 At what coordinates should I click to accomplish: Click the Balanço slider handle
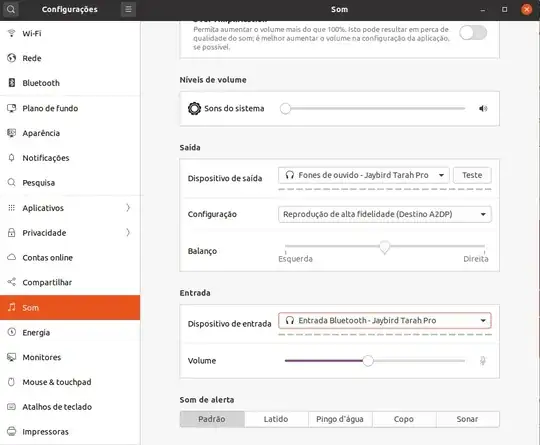pyautogui.click(x=385, y=247)
